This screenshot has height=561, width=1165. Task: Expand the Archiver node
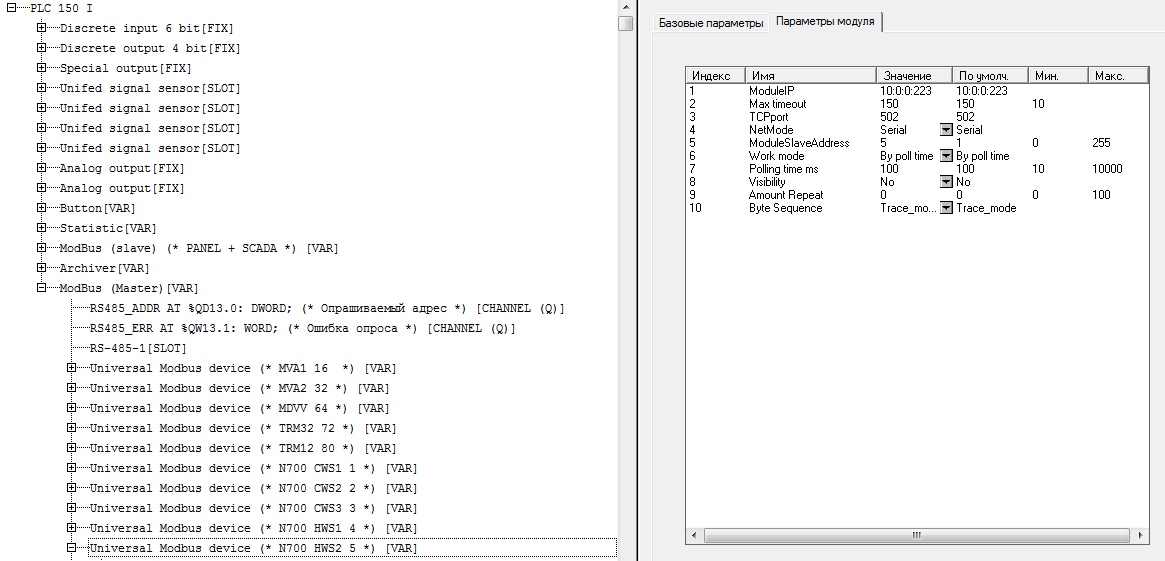[x=42, y=268]
